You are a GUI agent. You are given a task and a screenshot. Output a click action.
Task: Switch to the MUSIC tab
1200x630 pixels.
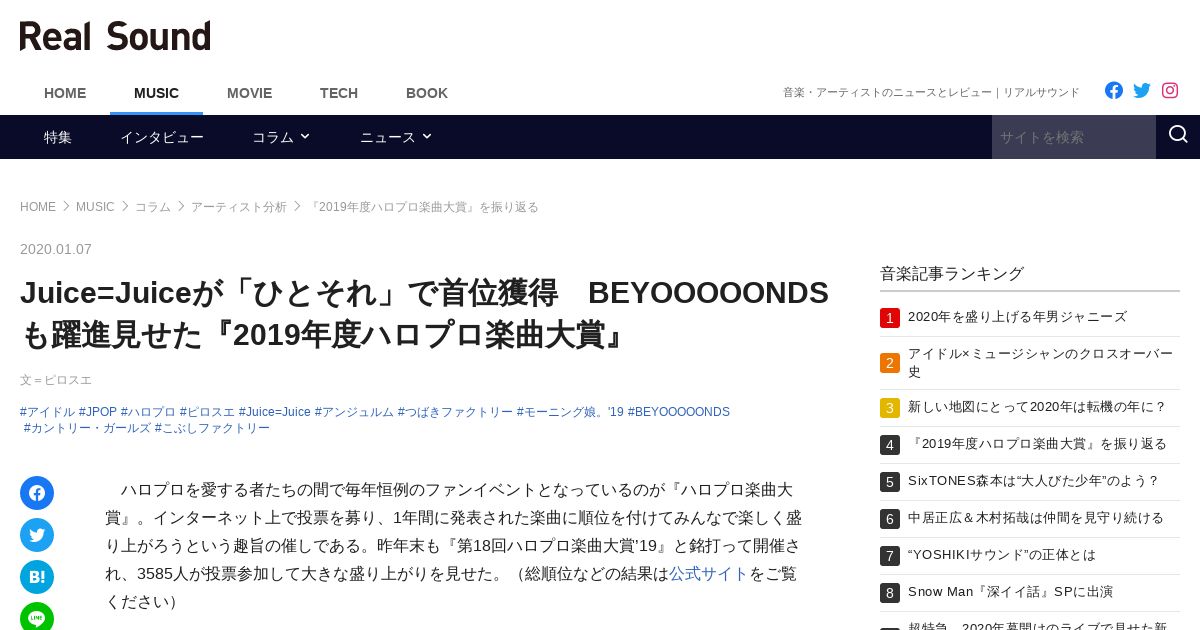click(x=156, y=93)
